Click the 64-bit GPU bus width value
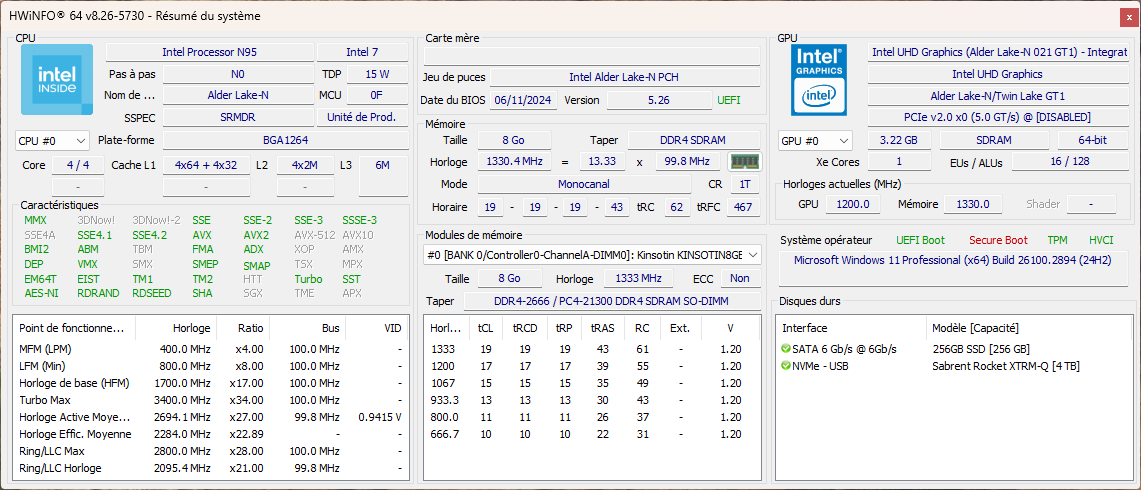Screen dimensions: 1141x490 (1092, 141)
